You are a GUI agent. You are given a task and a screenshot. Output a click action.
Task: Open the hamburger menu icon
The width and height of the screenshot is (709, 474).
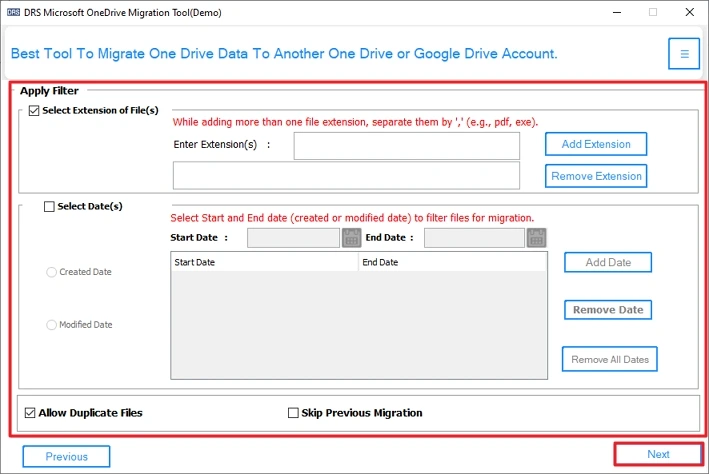coord(684,54)
